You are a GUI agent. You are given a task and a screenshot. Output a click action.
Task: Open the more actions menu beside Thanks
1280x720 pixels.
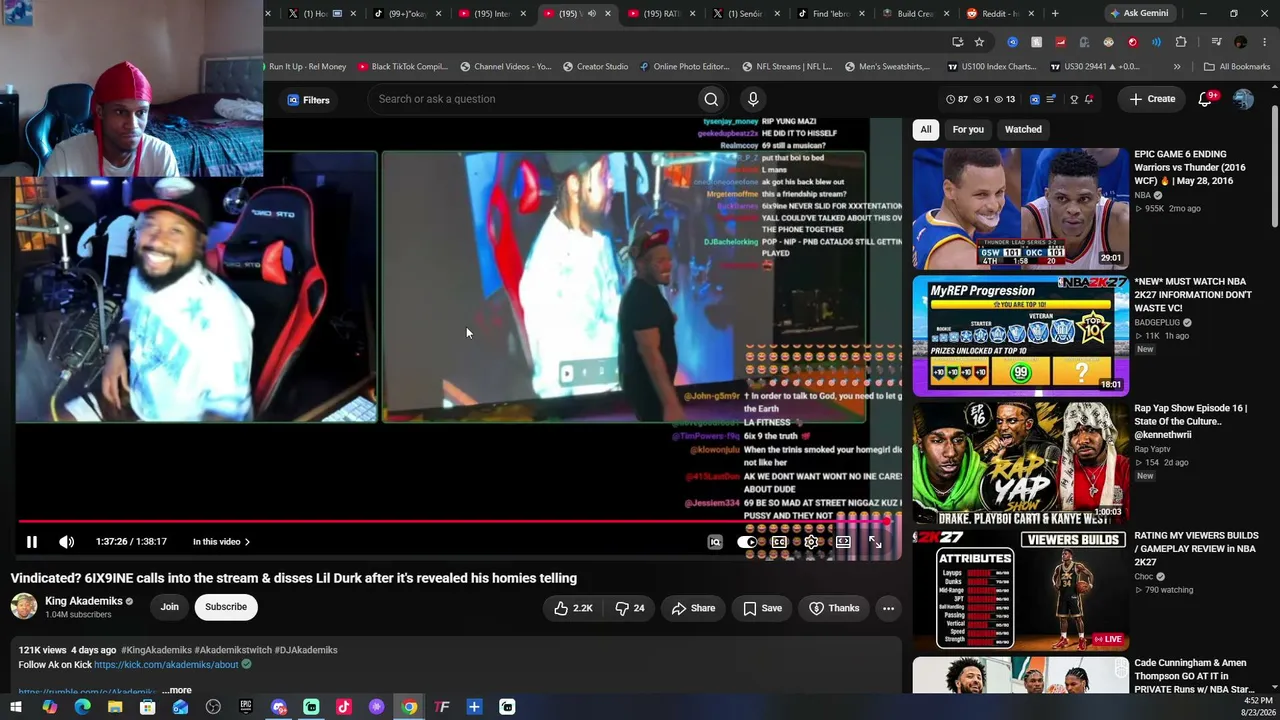[888, 608]
